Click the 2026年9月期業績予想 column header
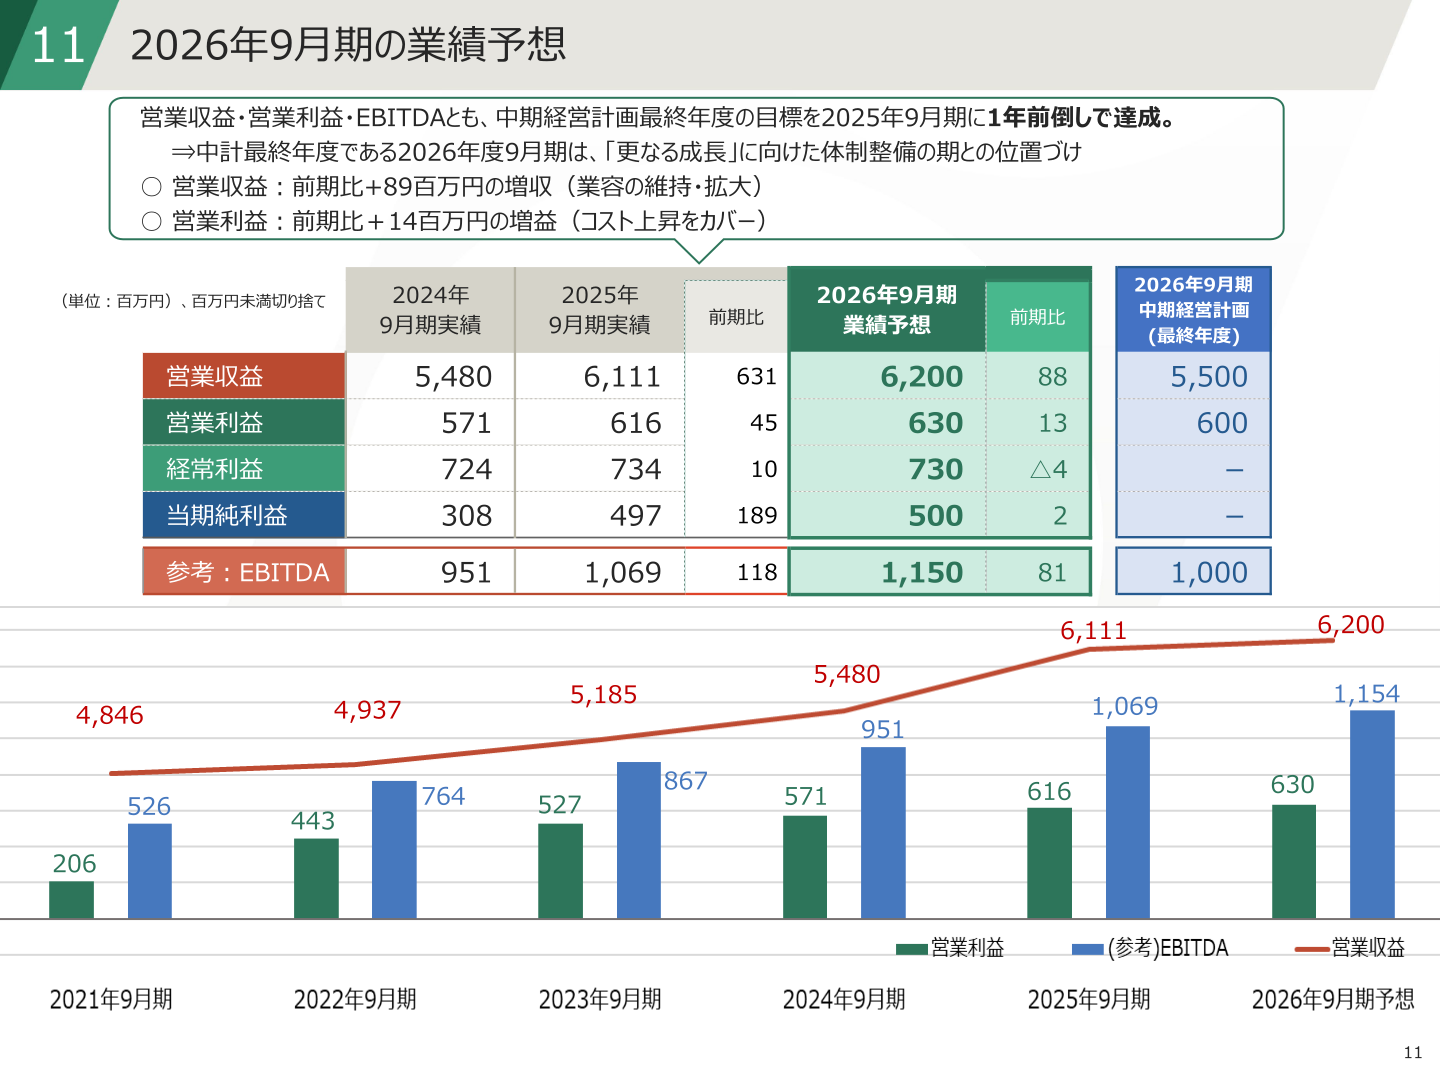 tap(887, 310)
